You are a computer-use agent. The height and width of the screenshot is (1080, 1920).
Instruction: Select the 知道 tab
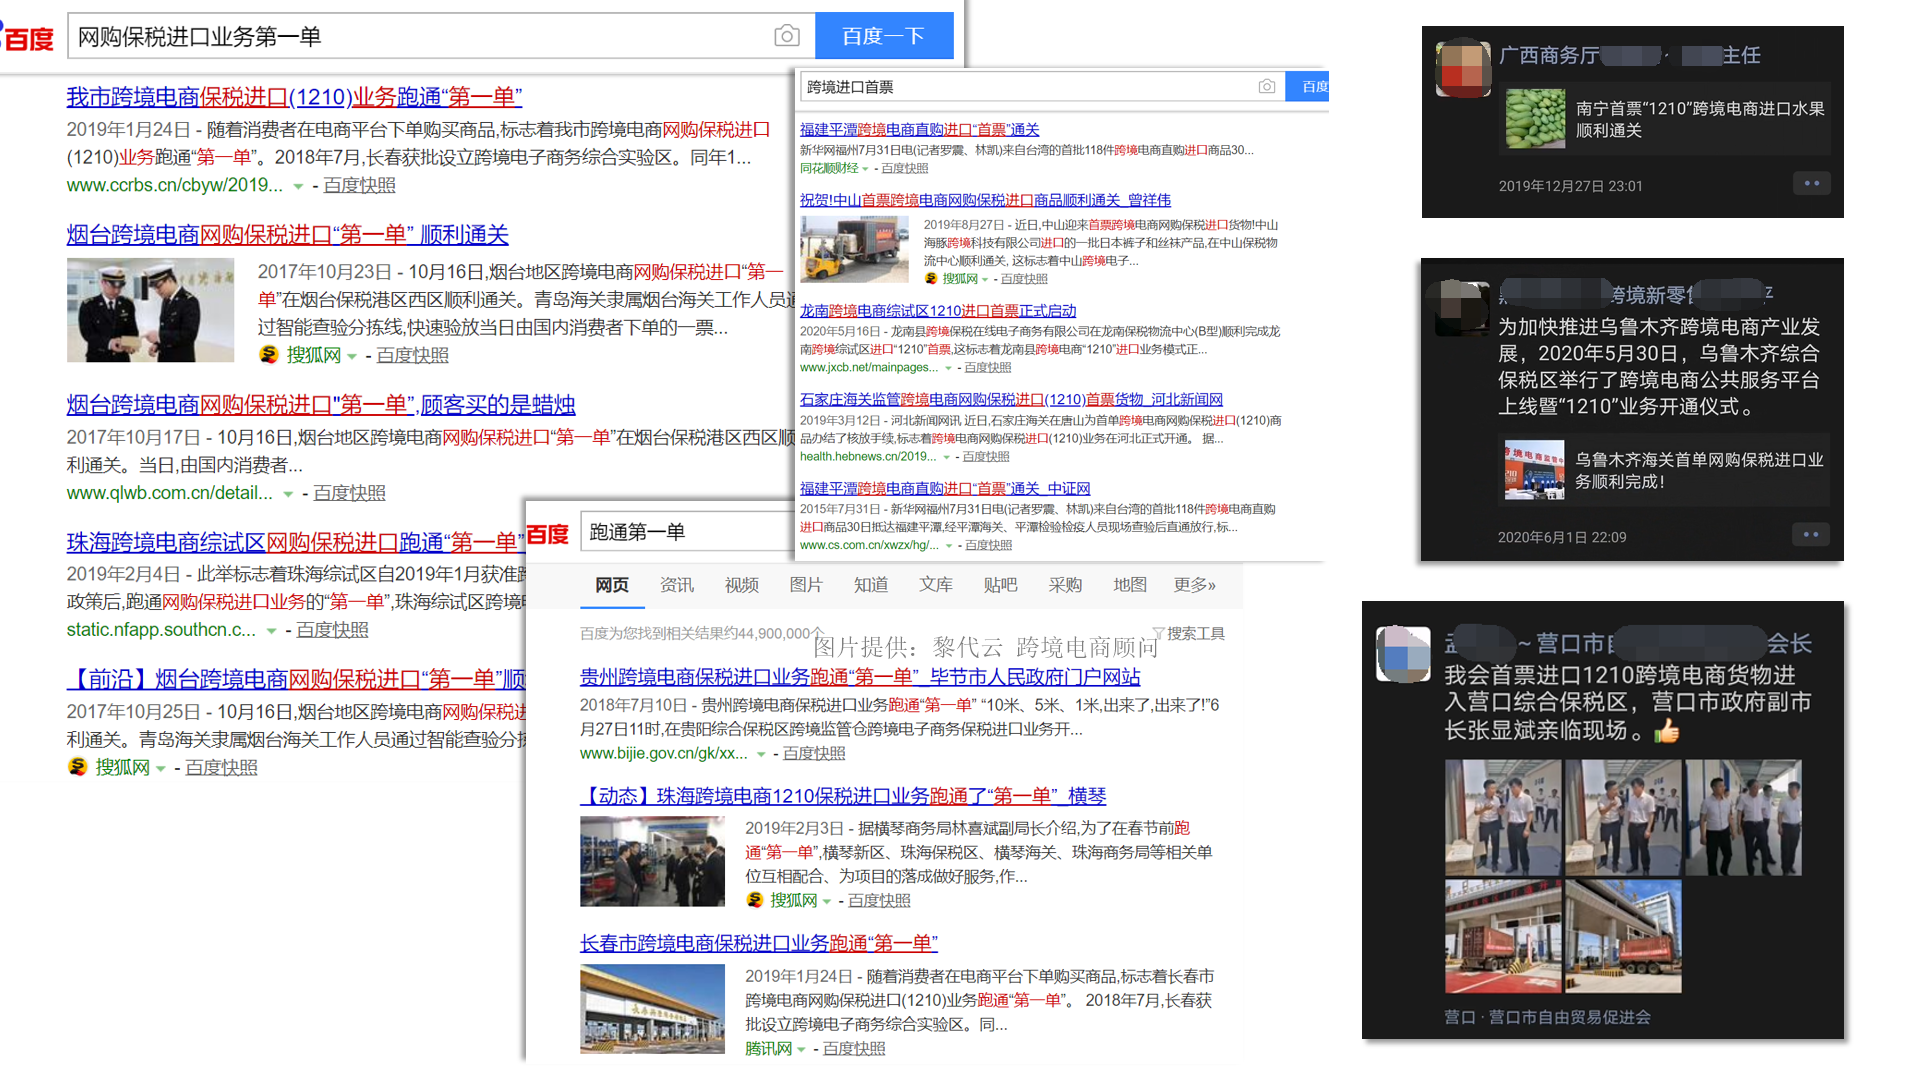point(870,585)
